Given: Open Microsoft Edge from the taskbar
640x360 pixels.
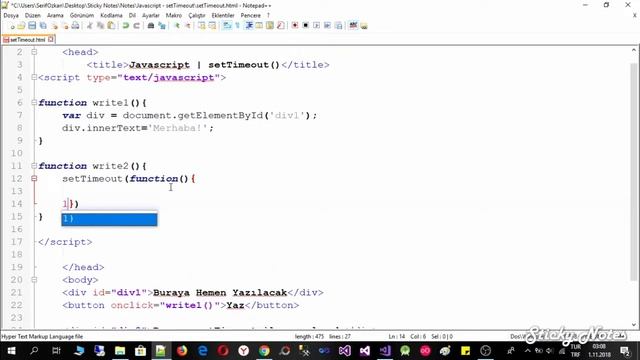Looking at the screenshot, I should [x=202, y=351].
